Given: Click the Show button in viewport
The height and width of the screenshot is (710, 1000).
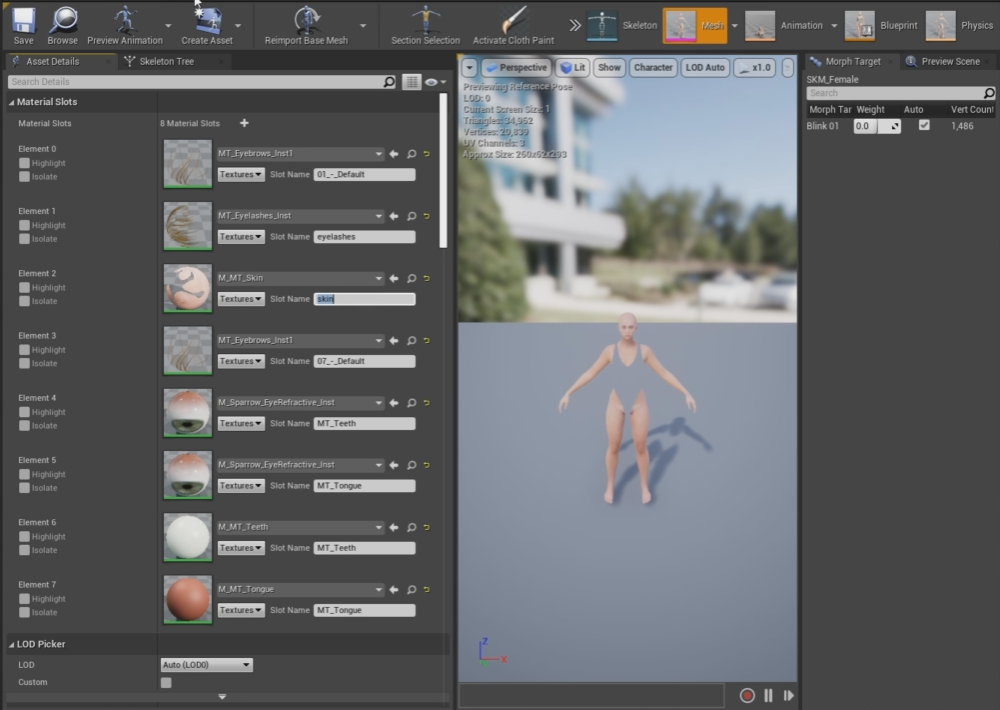Looking at the screenshot, I should pos(609,68).
